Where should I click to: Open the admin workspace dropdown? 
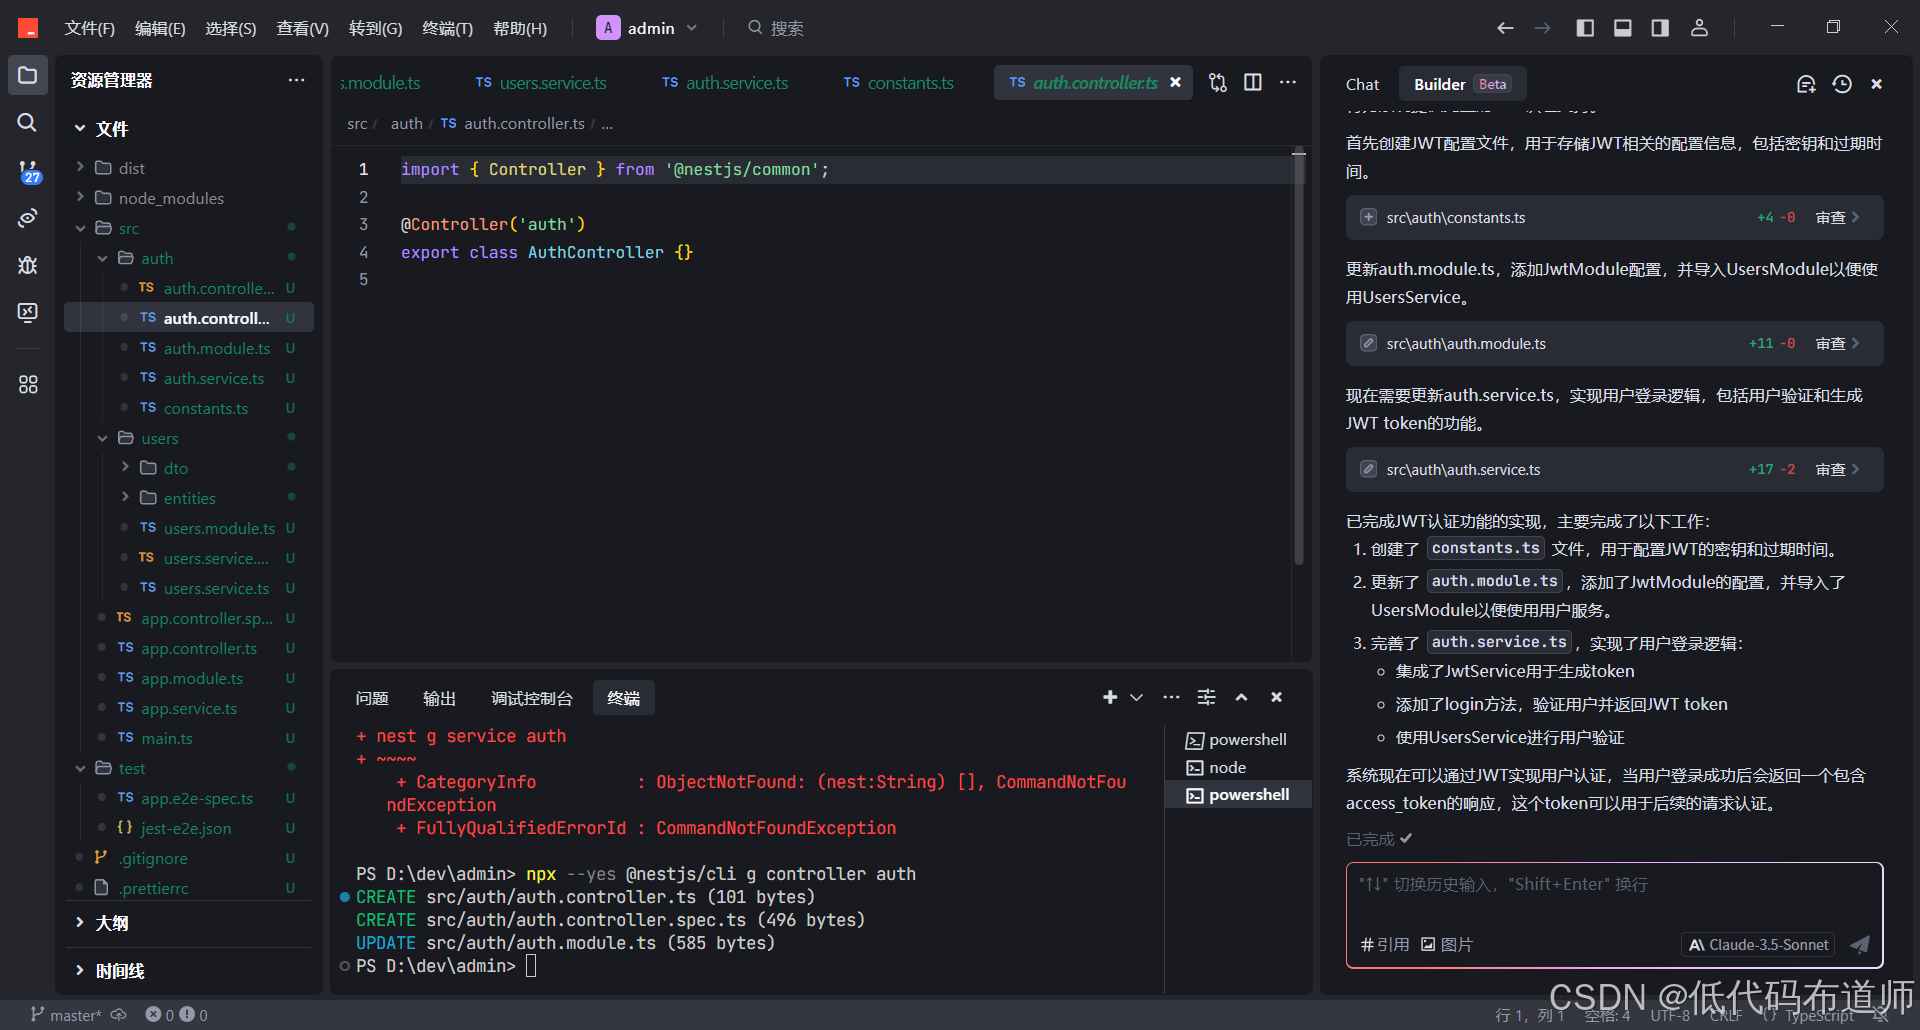tap(647, 28)
